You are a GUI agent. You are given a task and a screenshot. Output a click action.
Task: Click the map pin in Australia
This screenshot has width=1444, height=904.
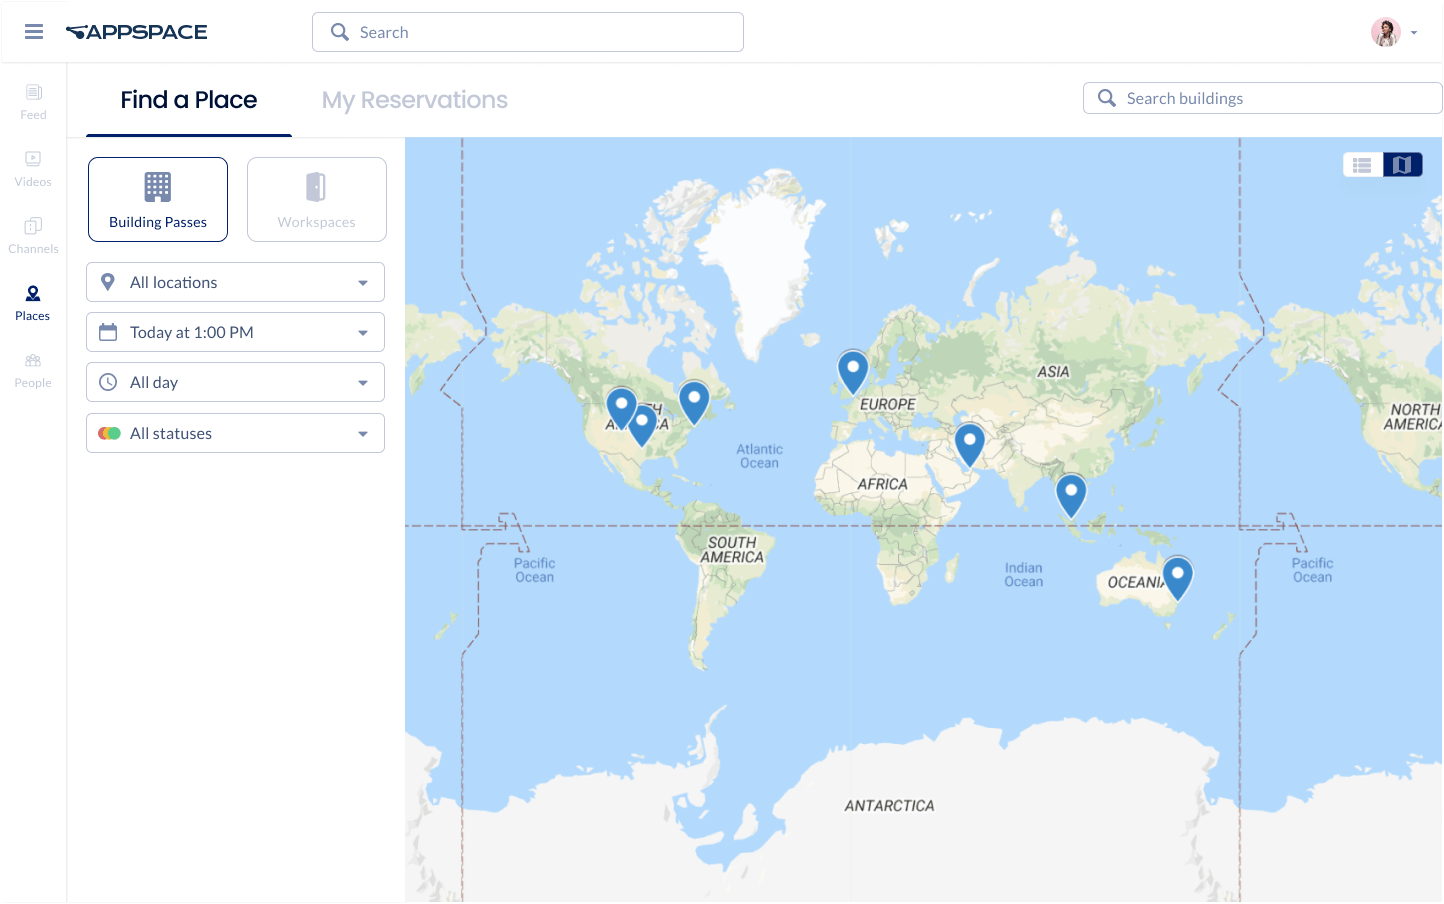(x=1177, y=576)
